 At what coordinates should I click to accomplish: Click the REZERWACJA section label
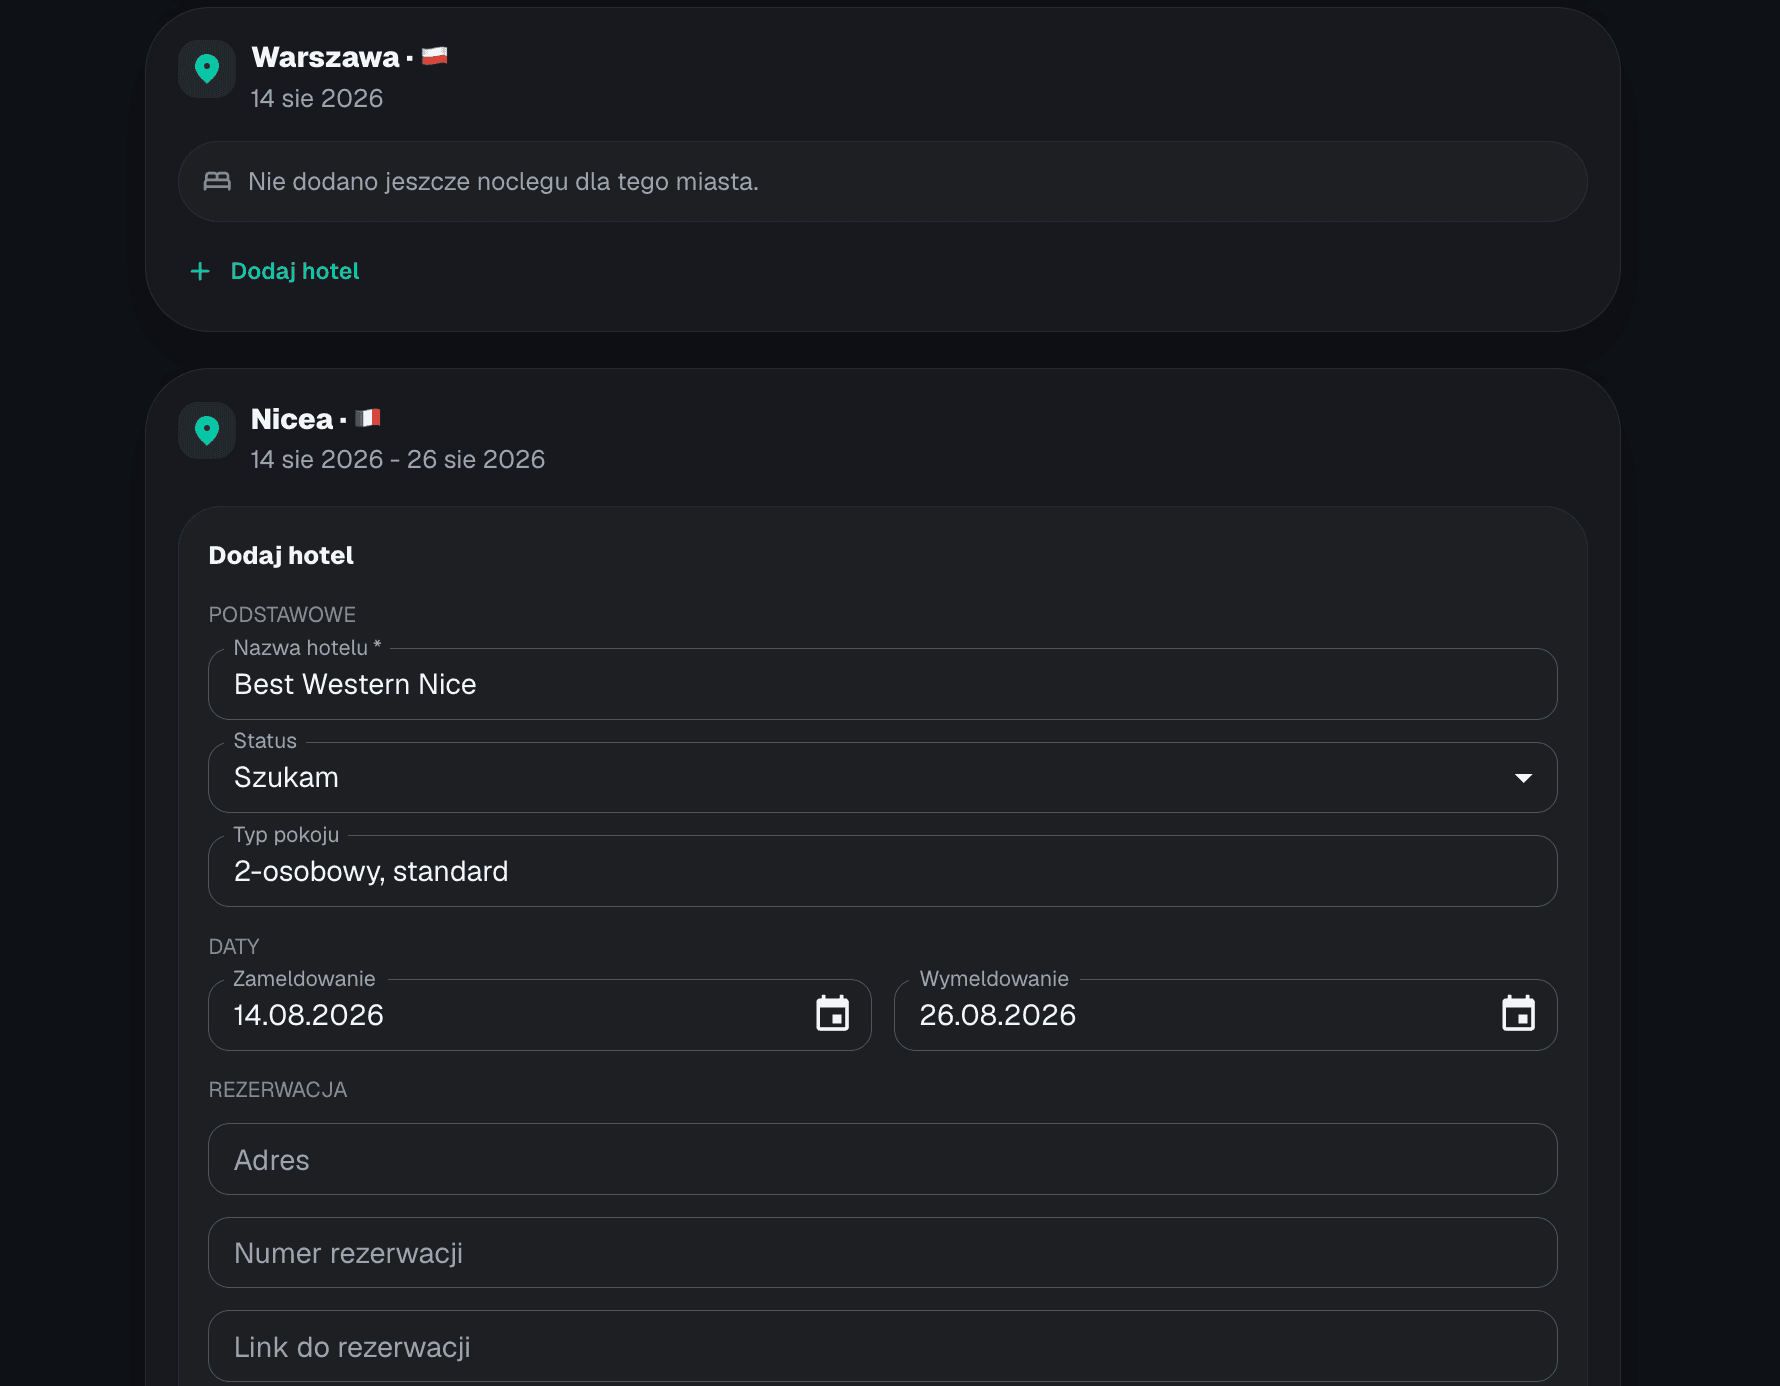tap(278, 1090)
